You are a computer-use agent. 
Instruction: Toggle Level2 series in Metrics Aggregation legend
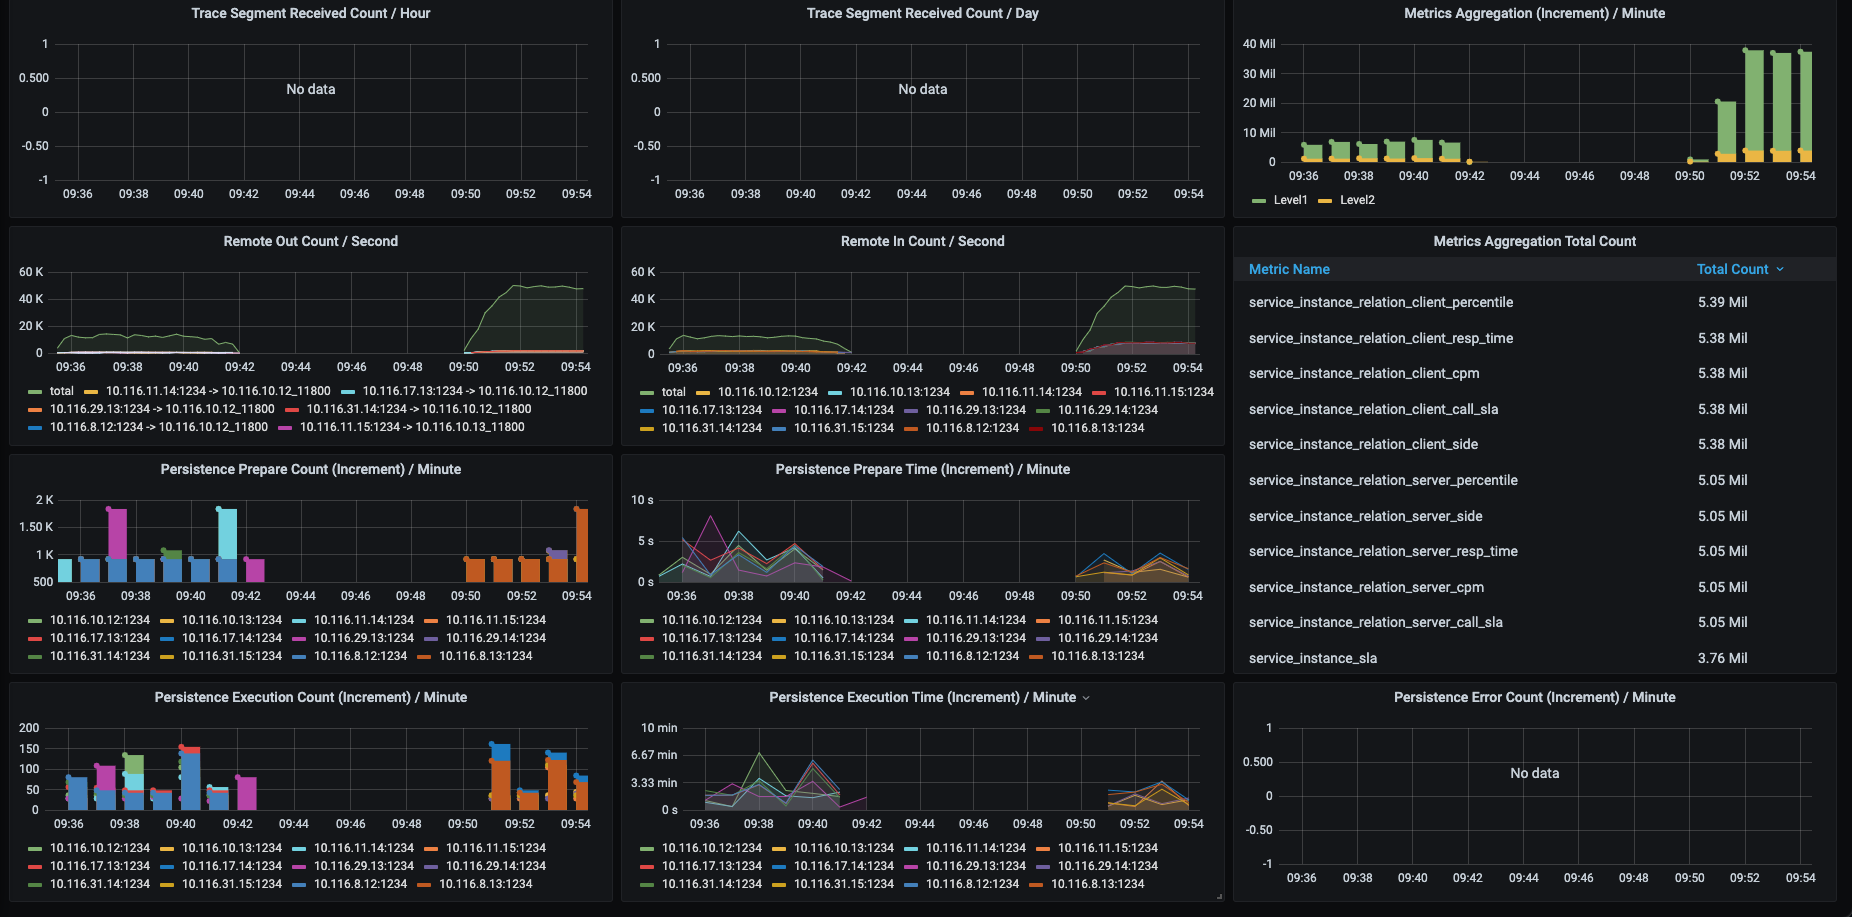point(1357,200)
